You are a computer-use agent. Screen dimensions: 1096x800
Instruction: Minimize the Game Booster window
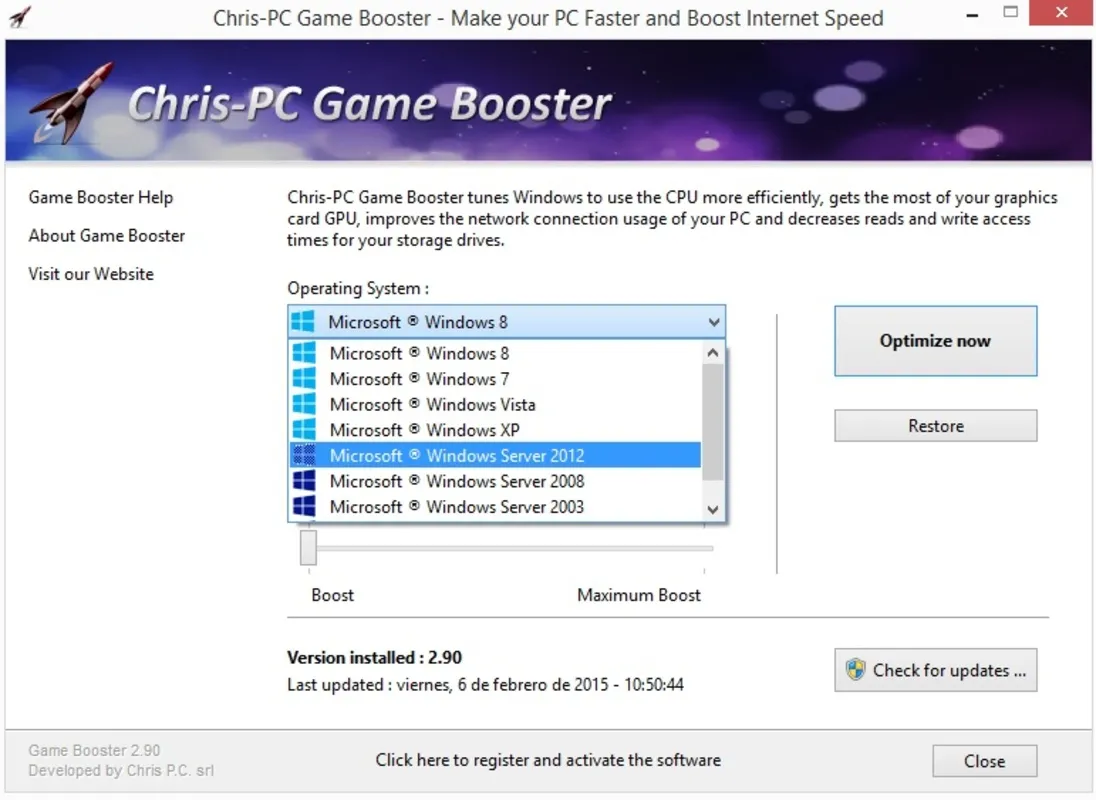[972, 14]
